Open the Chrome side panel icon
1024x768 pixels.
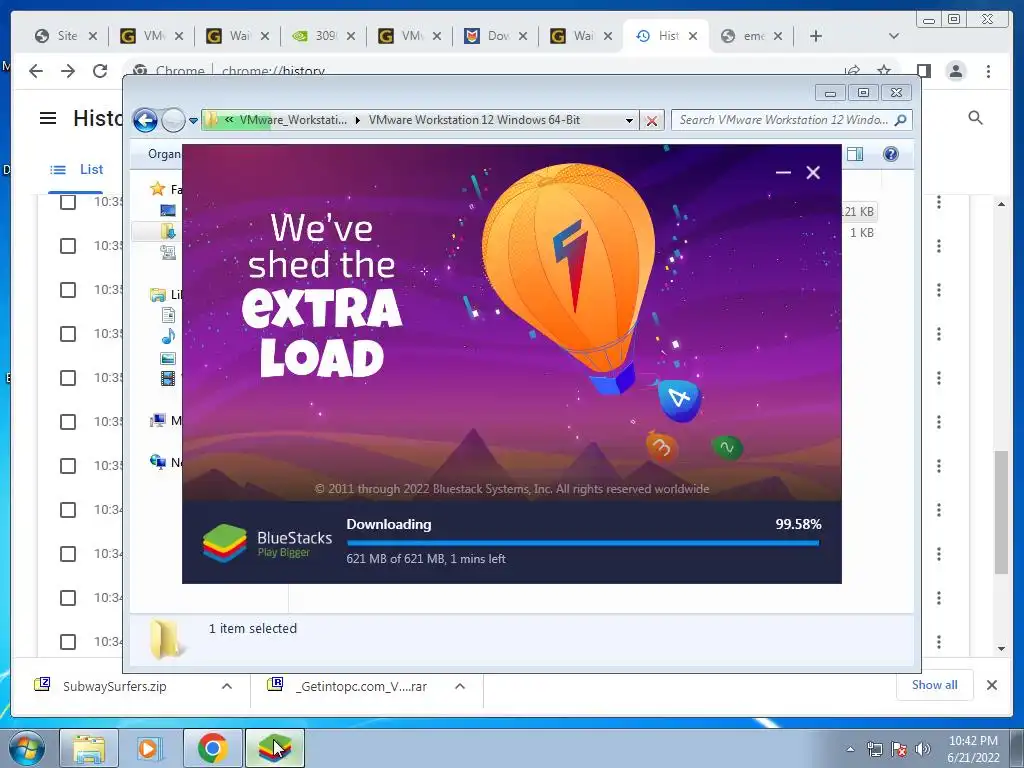(923, 71)
